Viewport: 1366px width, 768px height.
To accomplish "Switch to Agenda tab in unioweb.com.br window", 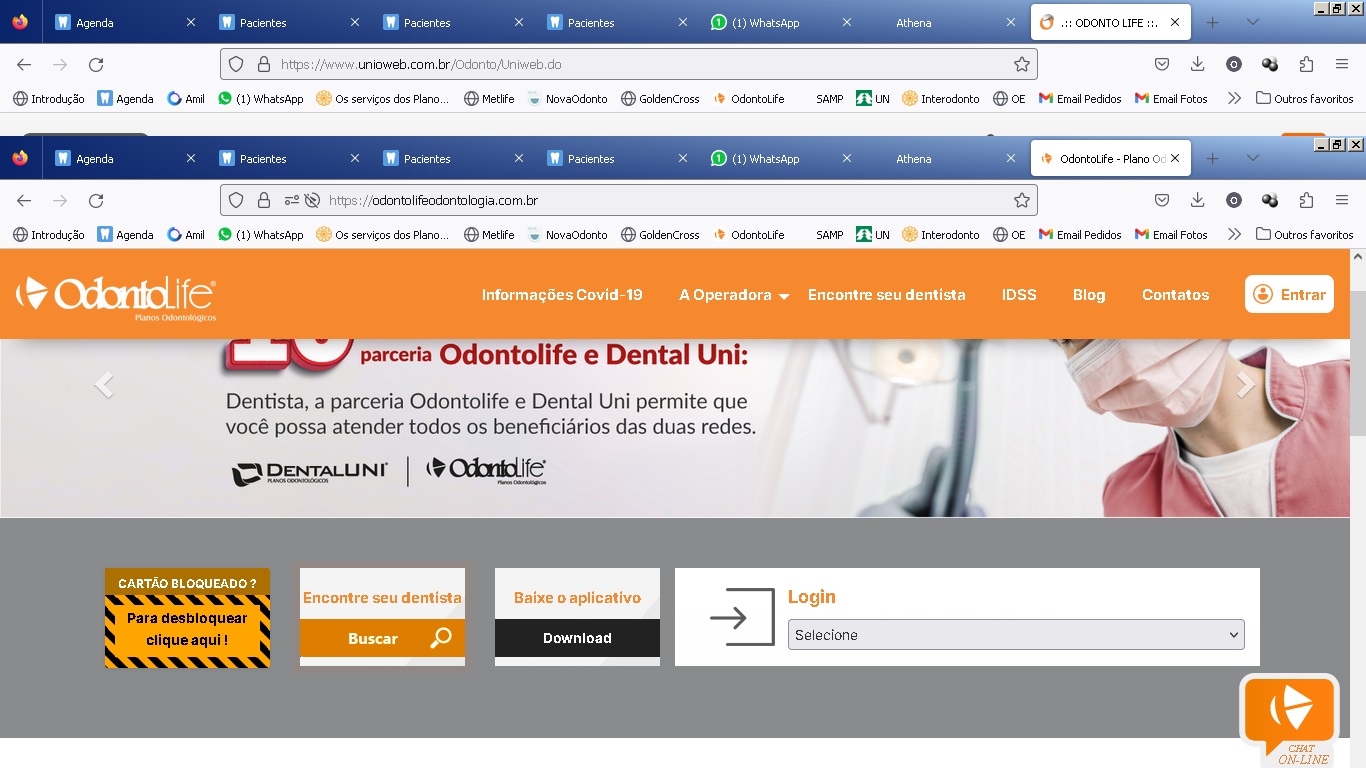I will [125, 23].
